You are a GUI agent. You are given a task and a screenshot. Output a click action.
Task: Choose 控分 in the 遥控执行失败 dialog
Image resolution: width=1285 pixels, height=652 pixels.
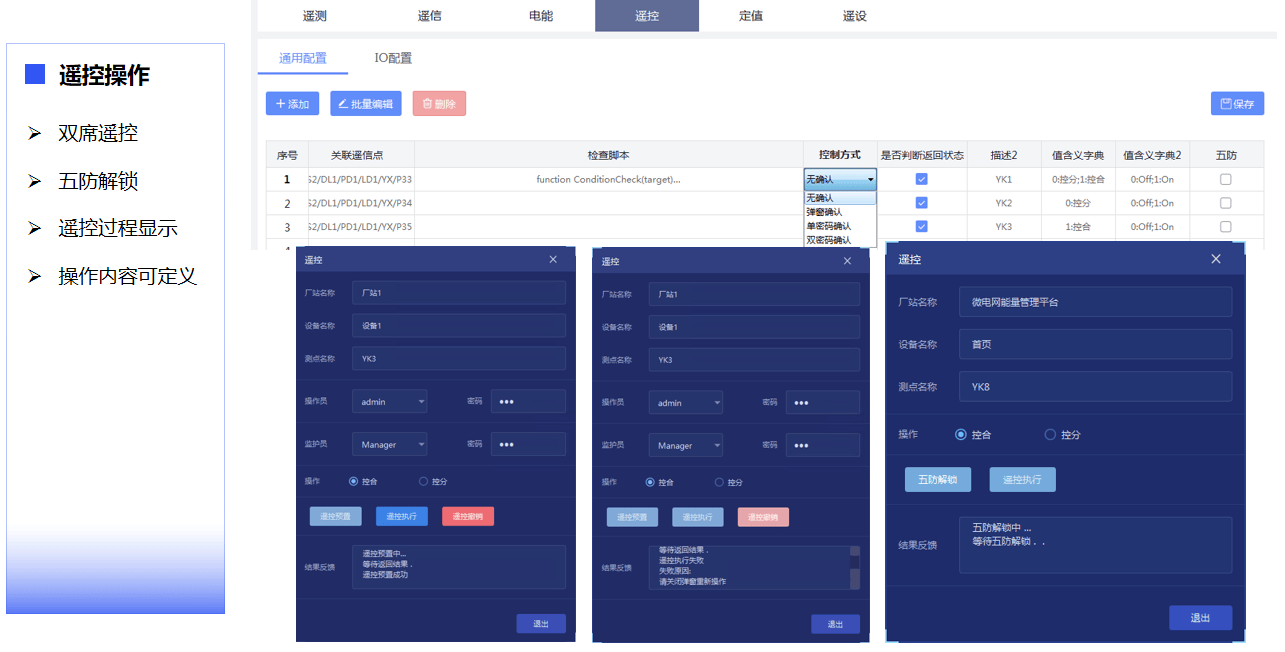pos(719,482)
